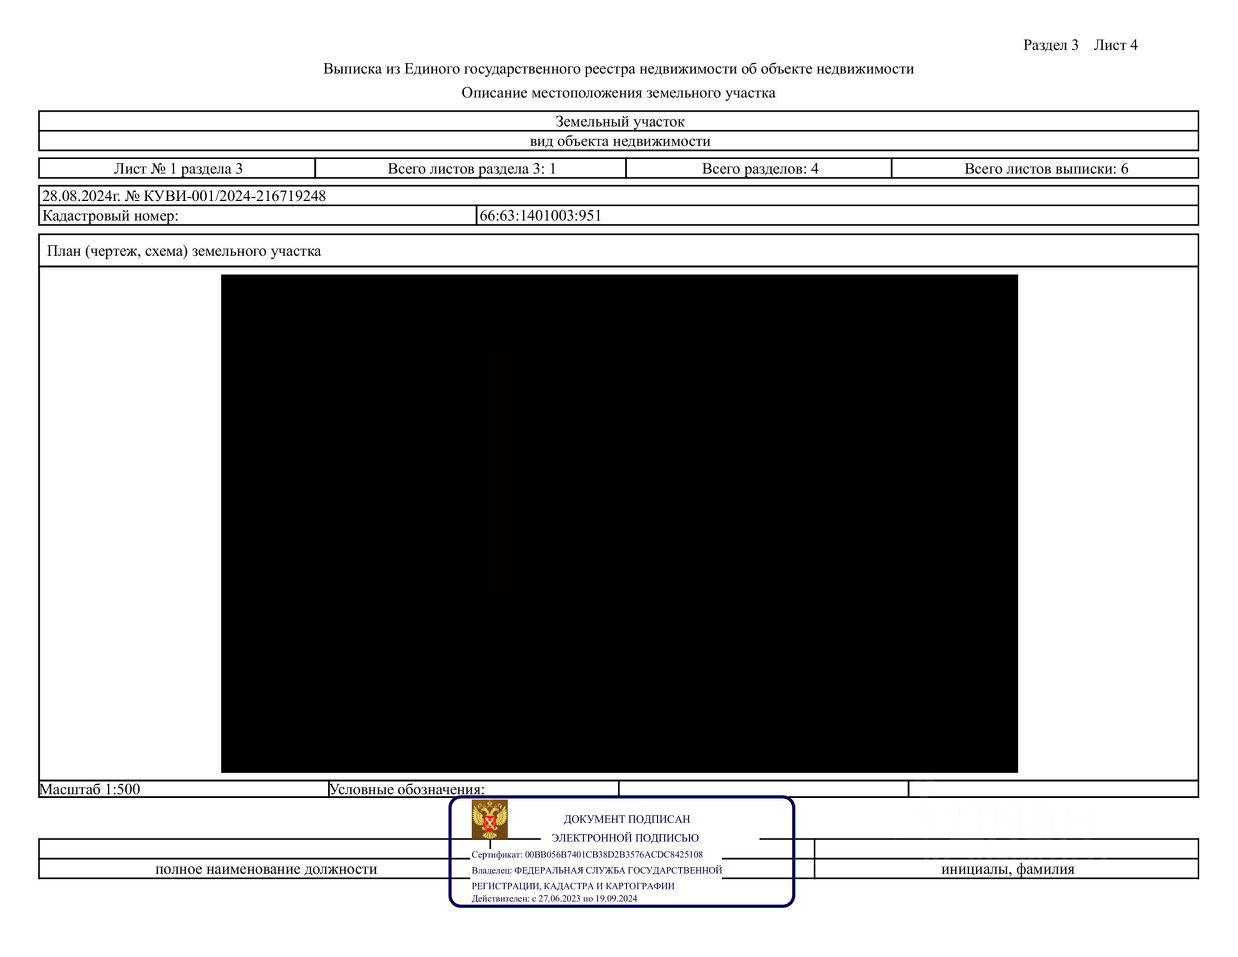
Task: Click the 'вид объекта недвижимости' row
Action: pos(619,142)
